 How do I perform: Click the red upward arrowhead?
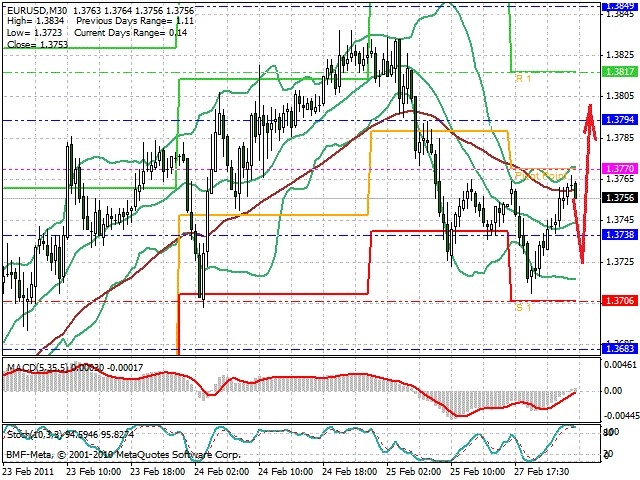[x=589, y=118]
